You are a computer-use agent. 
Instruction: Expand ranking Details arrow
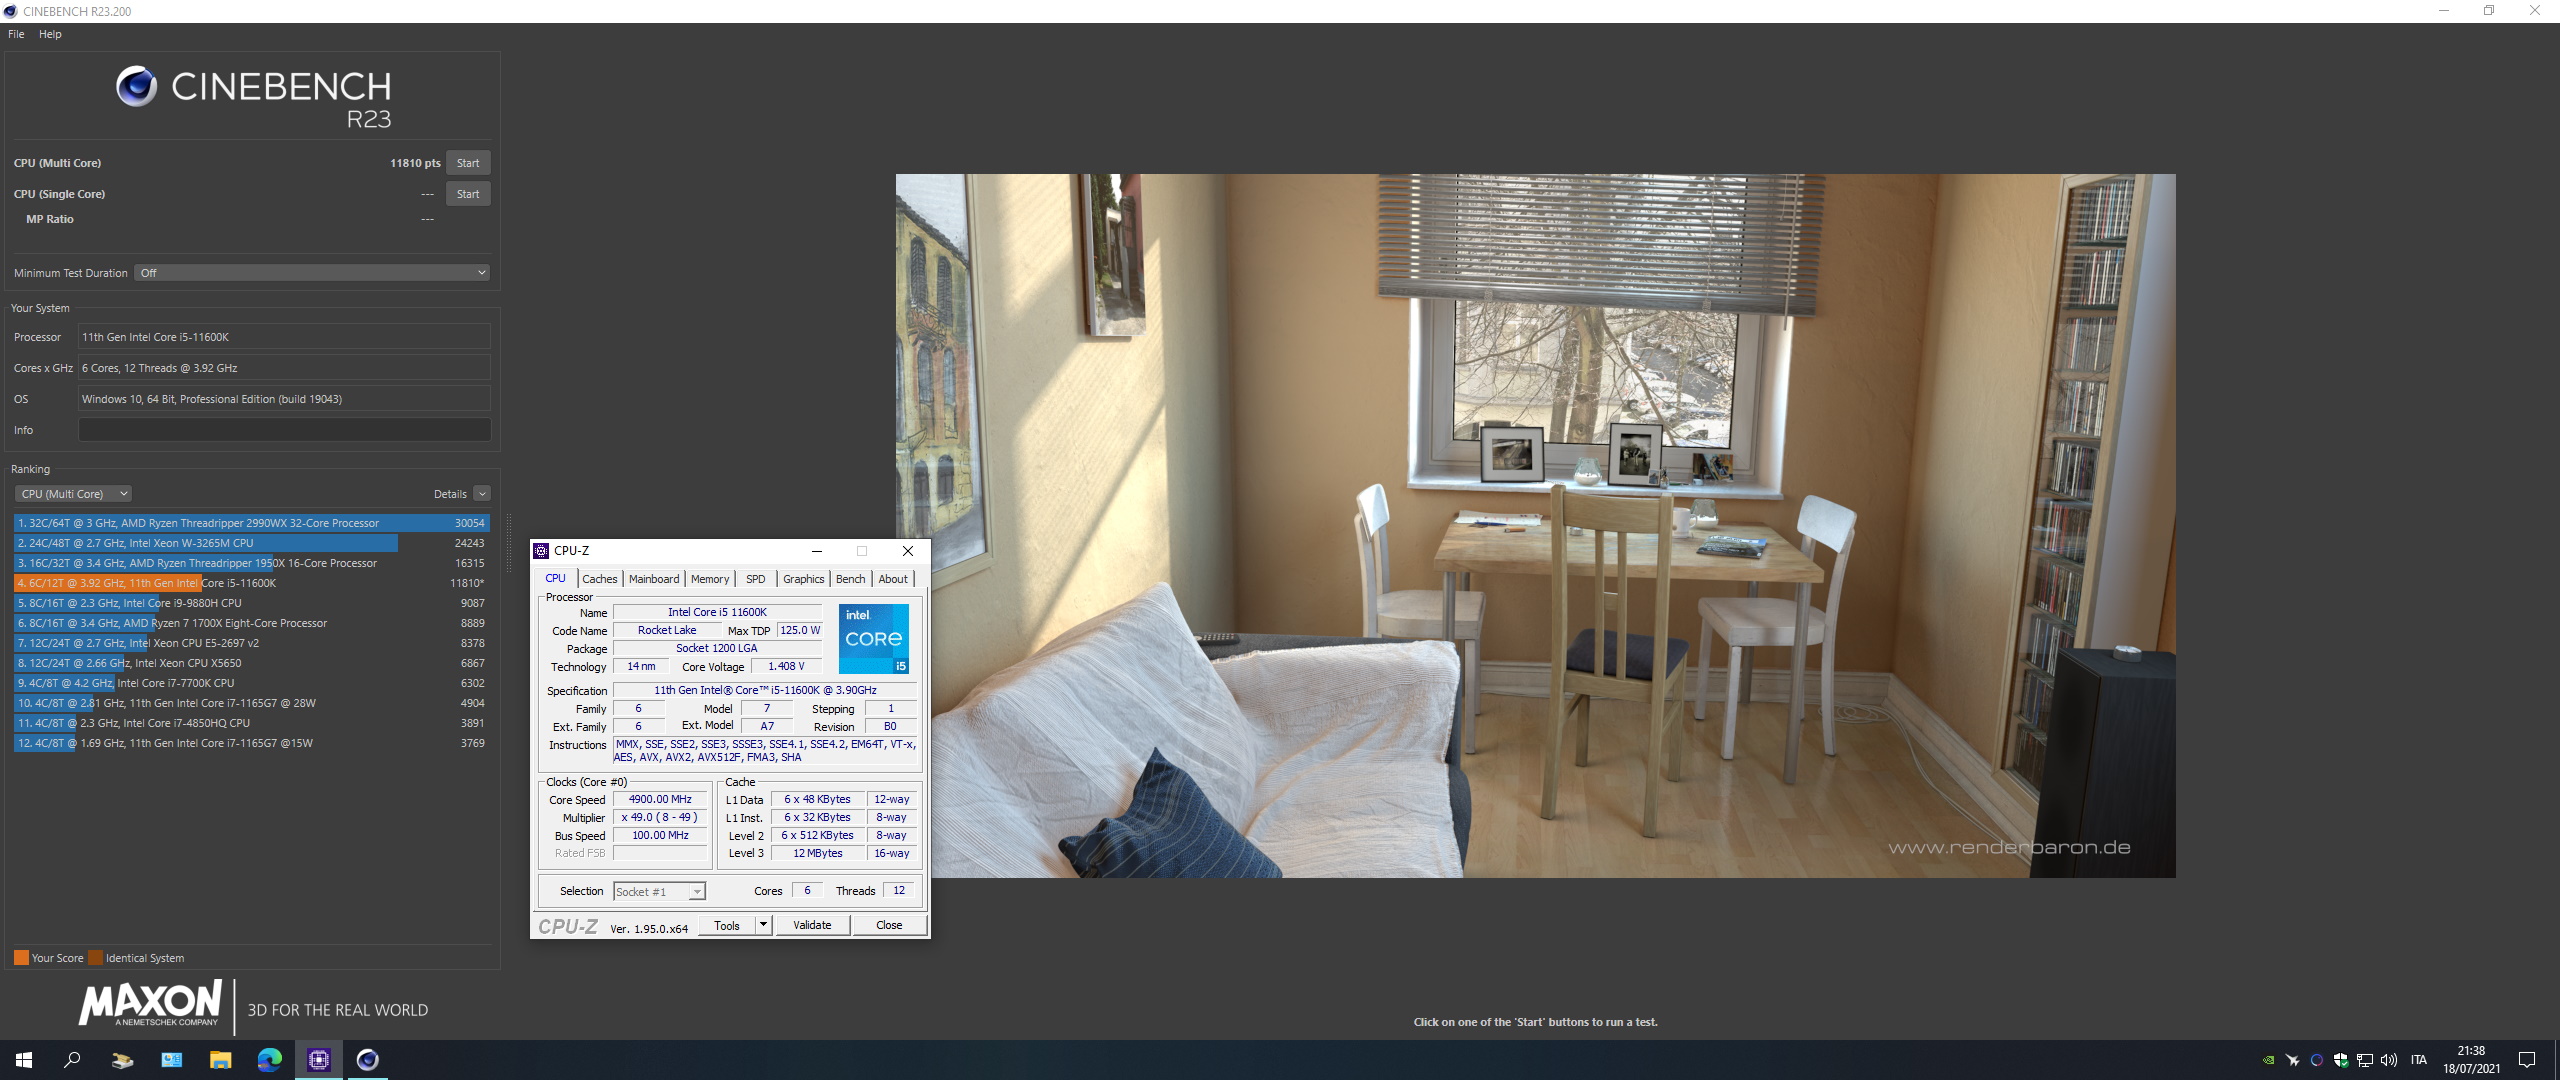[x=482, y=494]
